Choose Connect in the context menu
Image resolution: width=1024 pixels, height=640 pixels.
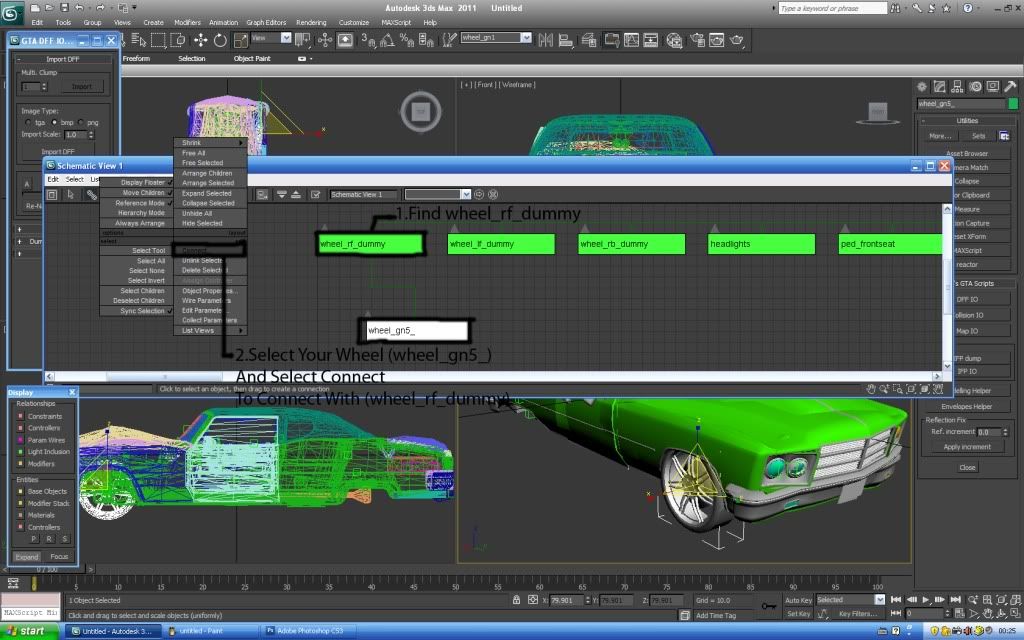[210, 250]
